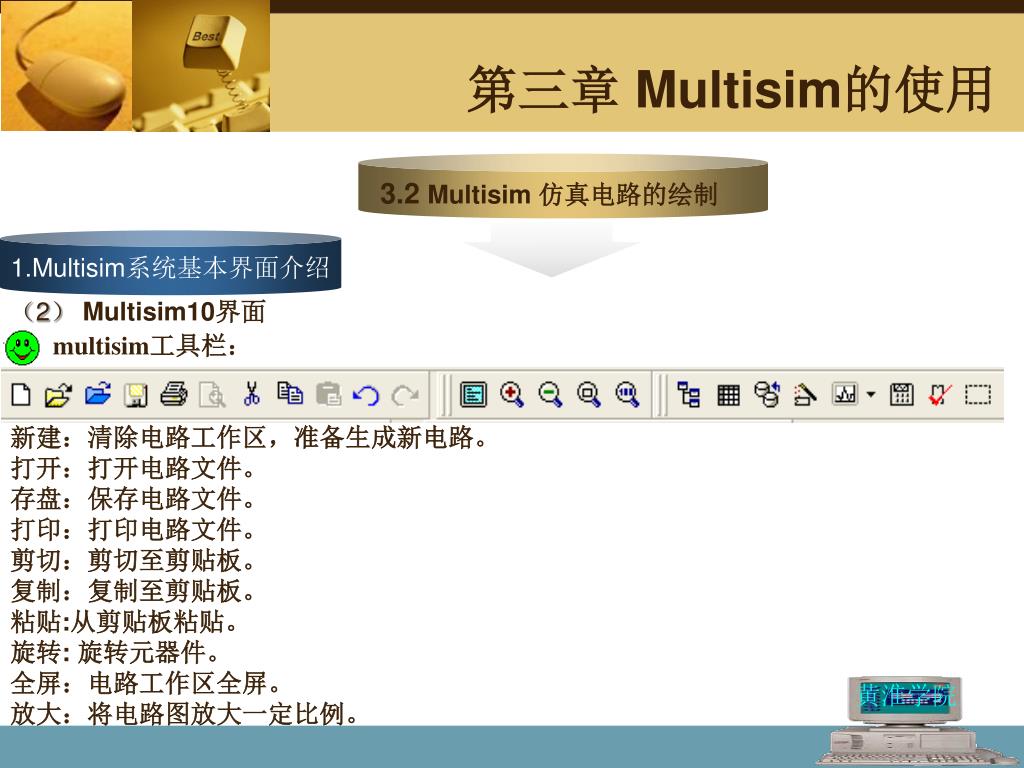Click the mouse and keyboard header photo
Screen dimensions: 1024x768
(135, 66)
